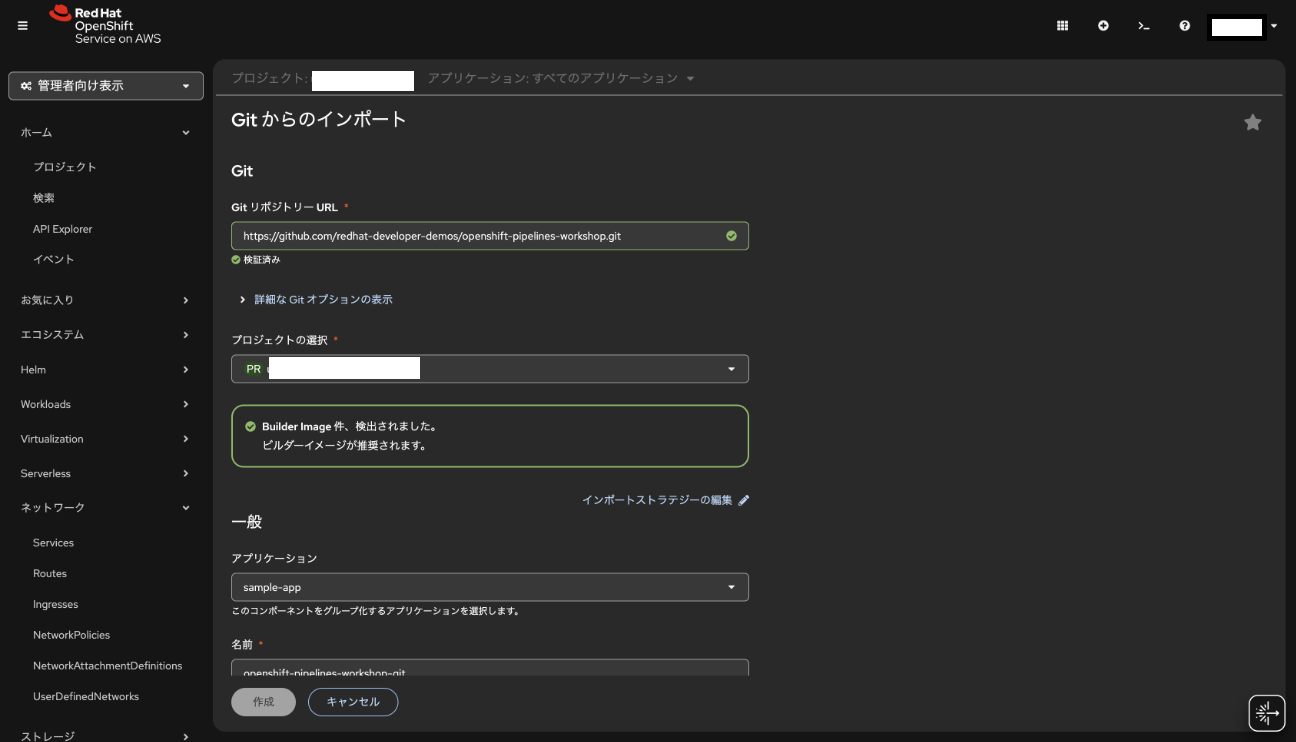1296x742 pixels.
Task: Go to API Explorer in sidebar
Action: (x=62, y=229)
